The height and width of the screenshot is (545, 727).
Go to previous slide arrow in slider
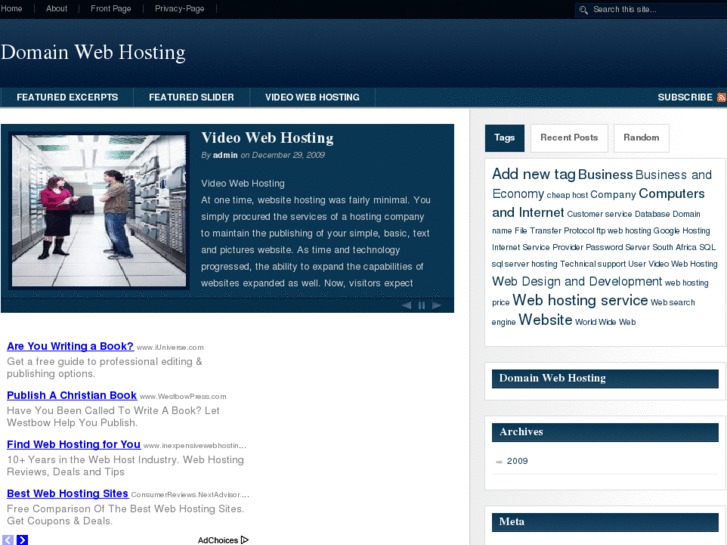406,305
